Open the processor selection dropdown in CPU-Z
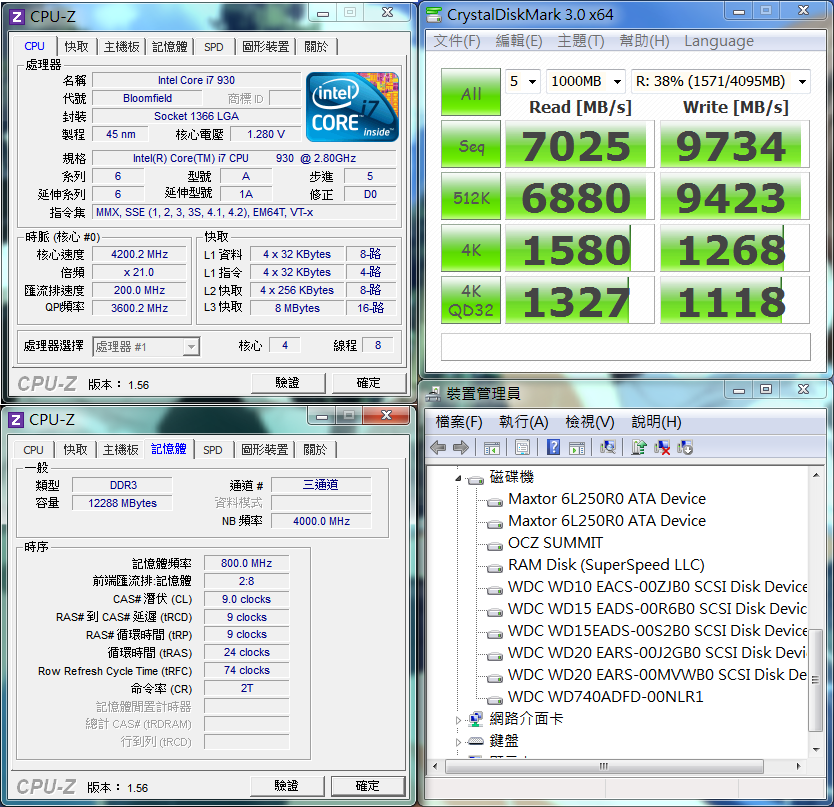834x807 pixels. point(146,347)
